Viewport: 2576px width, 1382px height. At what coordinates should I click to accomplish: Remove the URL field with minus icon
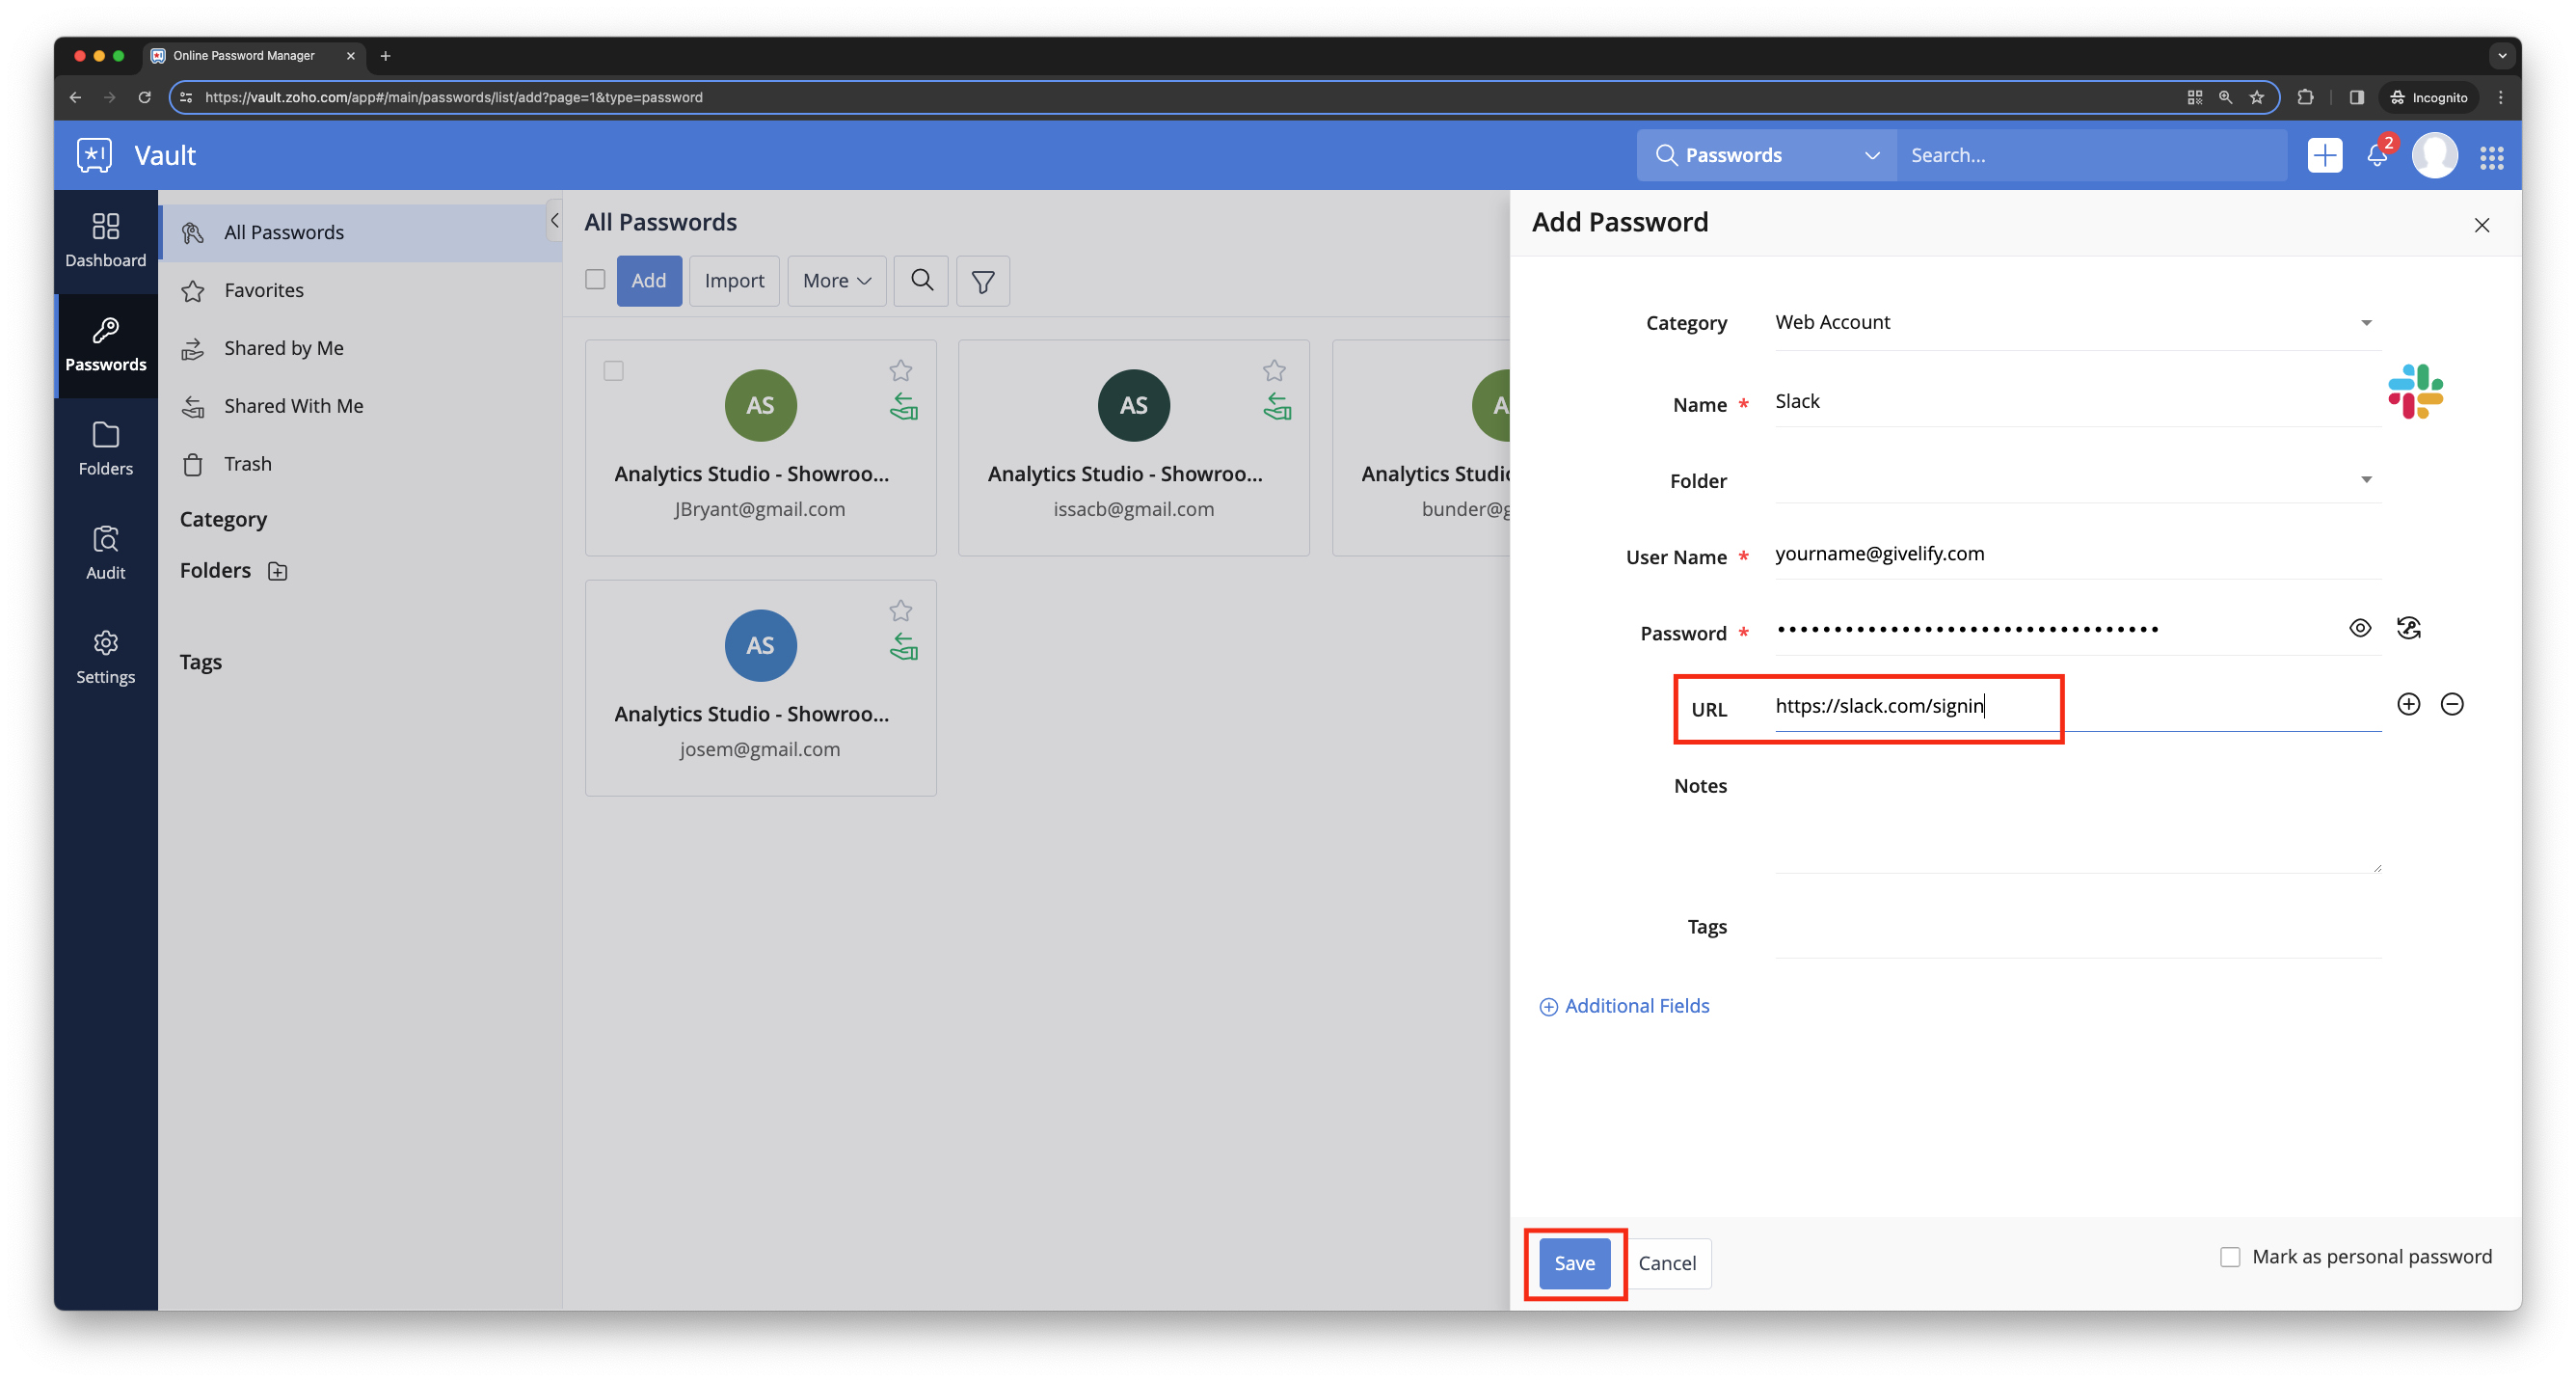(x=2451, y=704)
